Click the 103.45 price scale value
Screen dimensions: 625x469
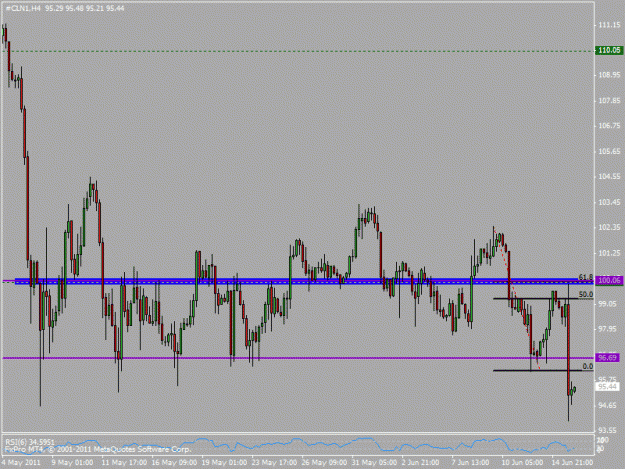[x=609, y=202]
